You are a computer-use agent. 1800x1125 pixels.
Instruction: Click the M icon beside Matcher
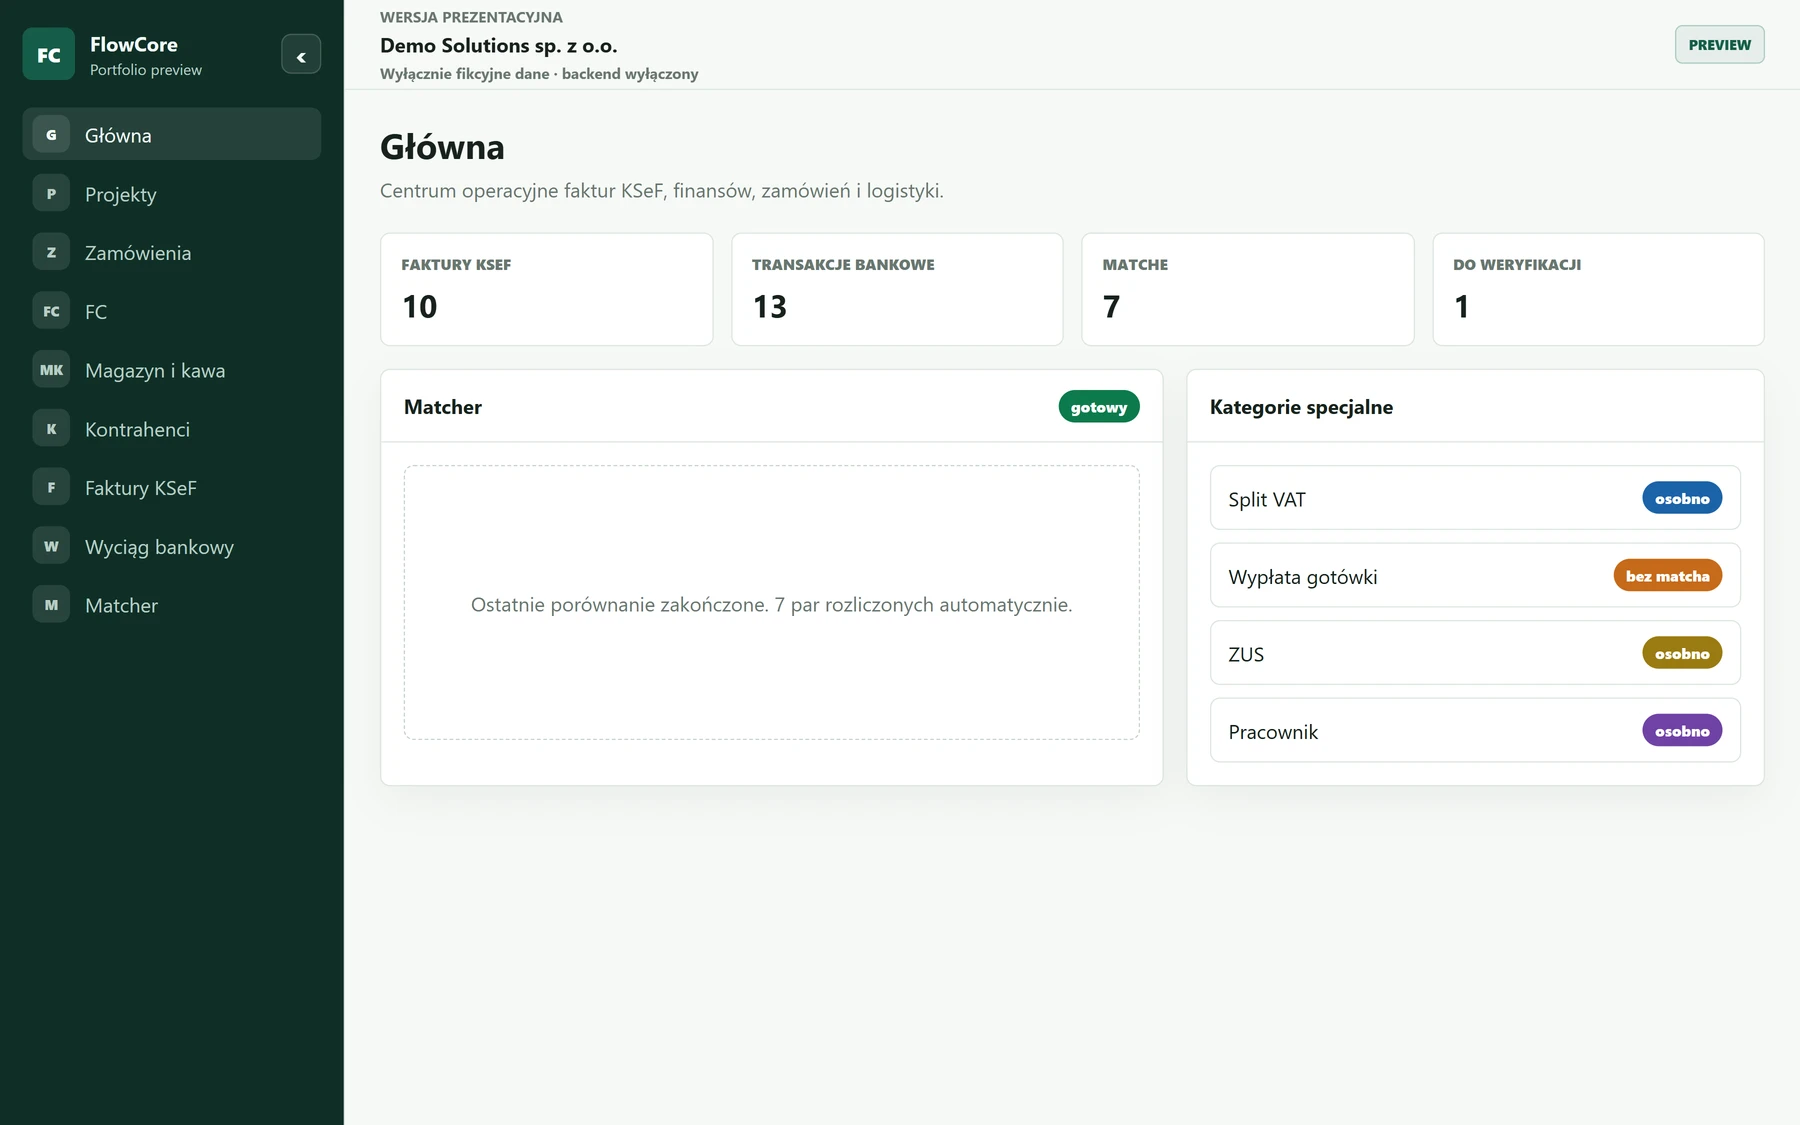pyautogui.click(x=51, y=605)
